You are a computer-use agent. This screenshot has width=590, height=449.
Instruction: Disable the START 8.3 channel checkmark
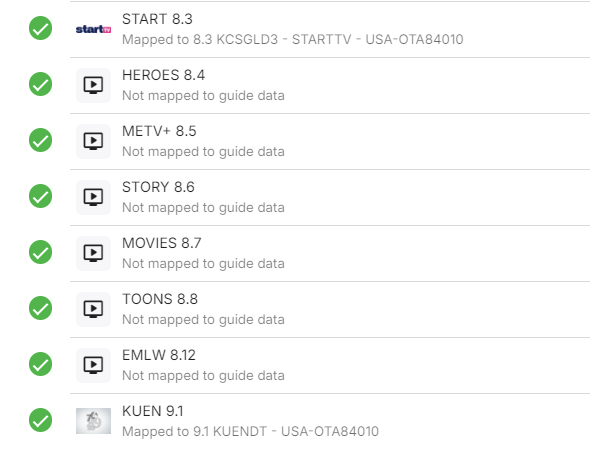pyautogui.click(x=41, y=28)
